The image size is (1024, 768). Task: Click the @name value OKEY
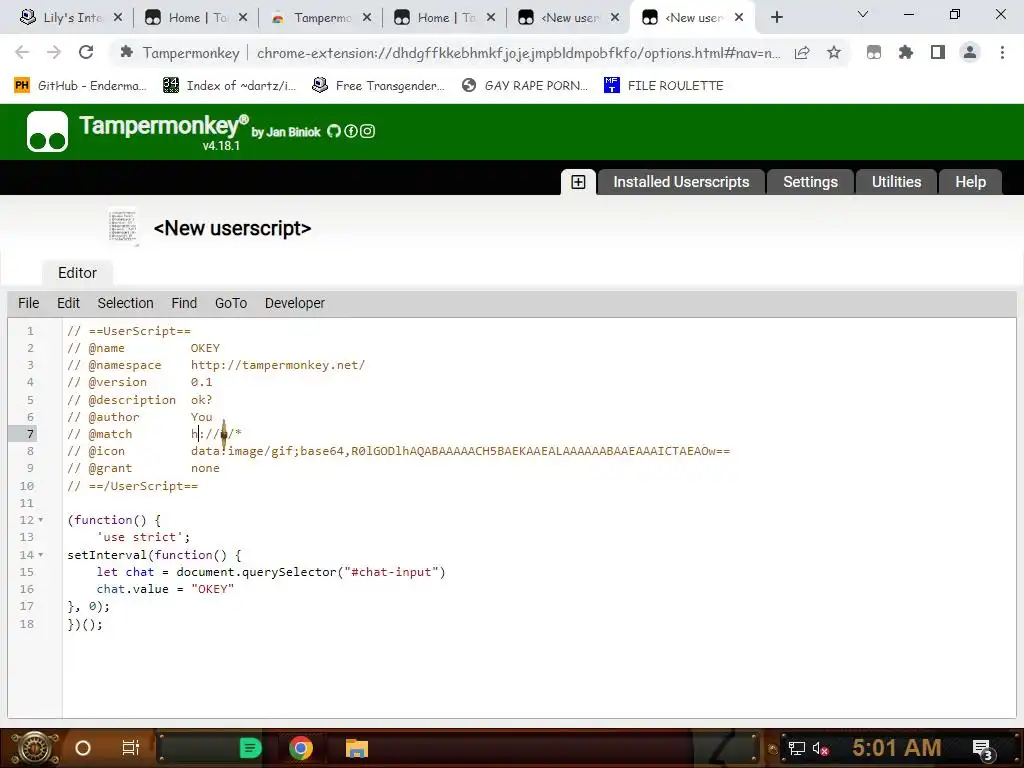(205, 348)
